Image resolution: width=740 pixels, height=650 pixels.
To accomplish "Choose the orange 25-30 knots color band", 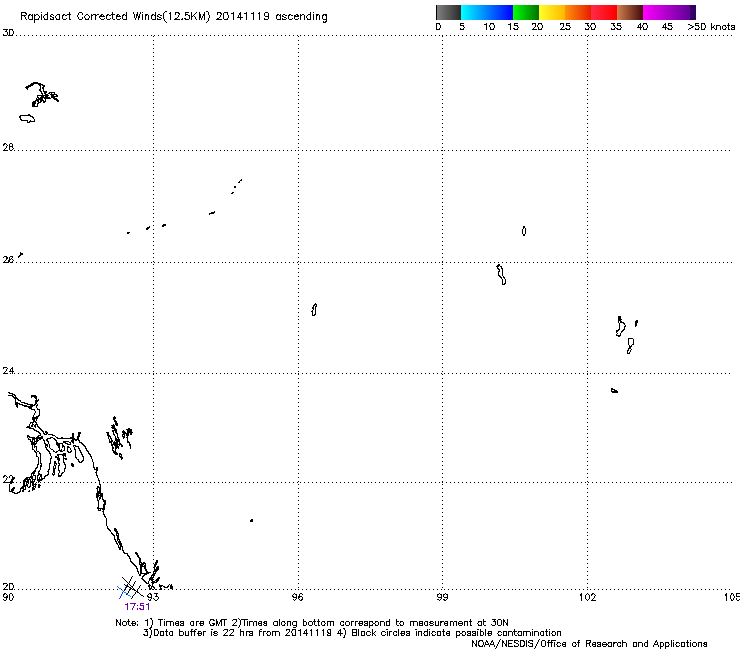I will coord(578,12).
